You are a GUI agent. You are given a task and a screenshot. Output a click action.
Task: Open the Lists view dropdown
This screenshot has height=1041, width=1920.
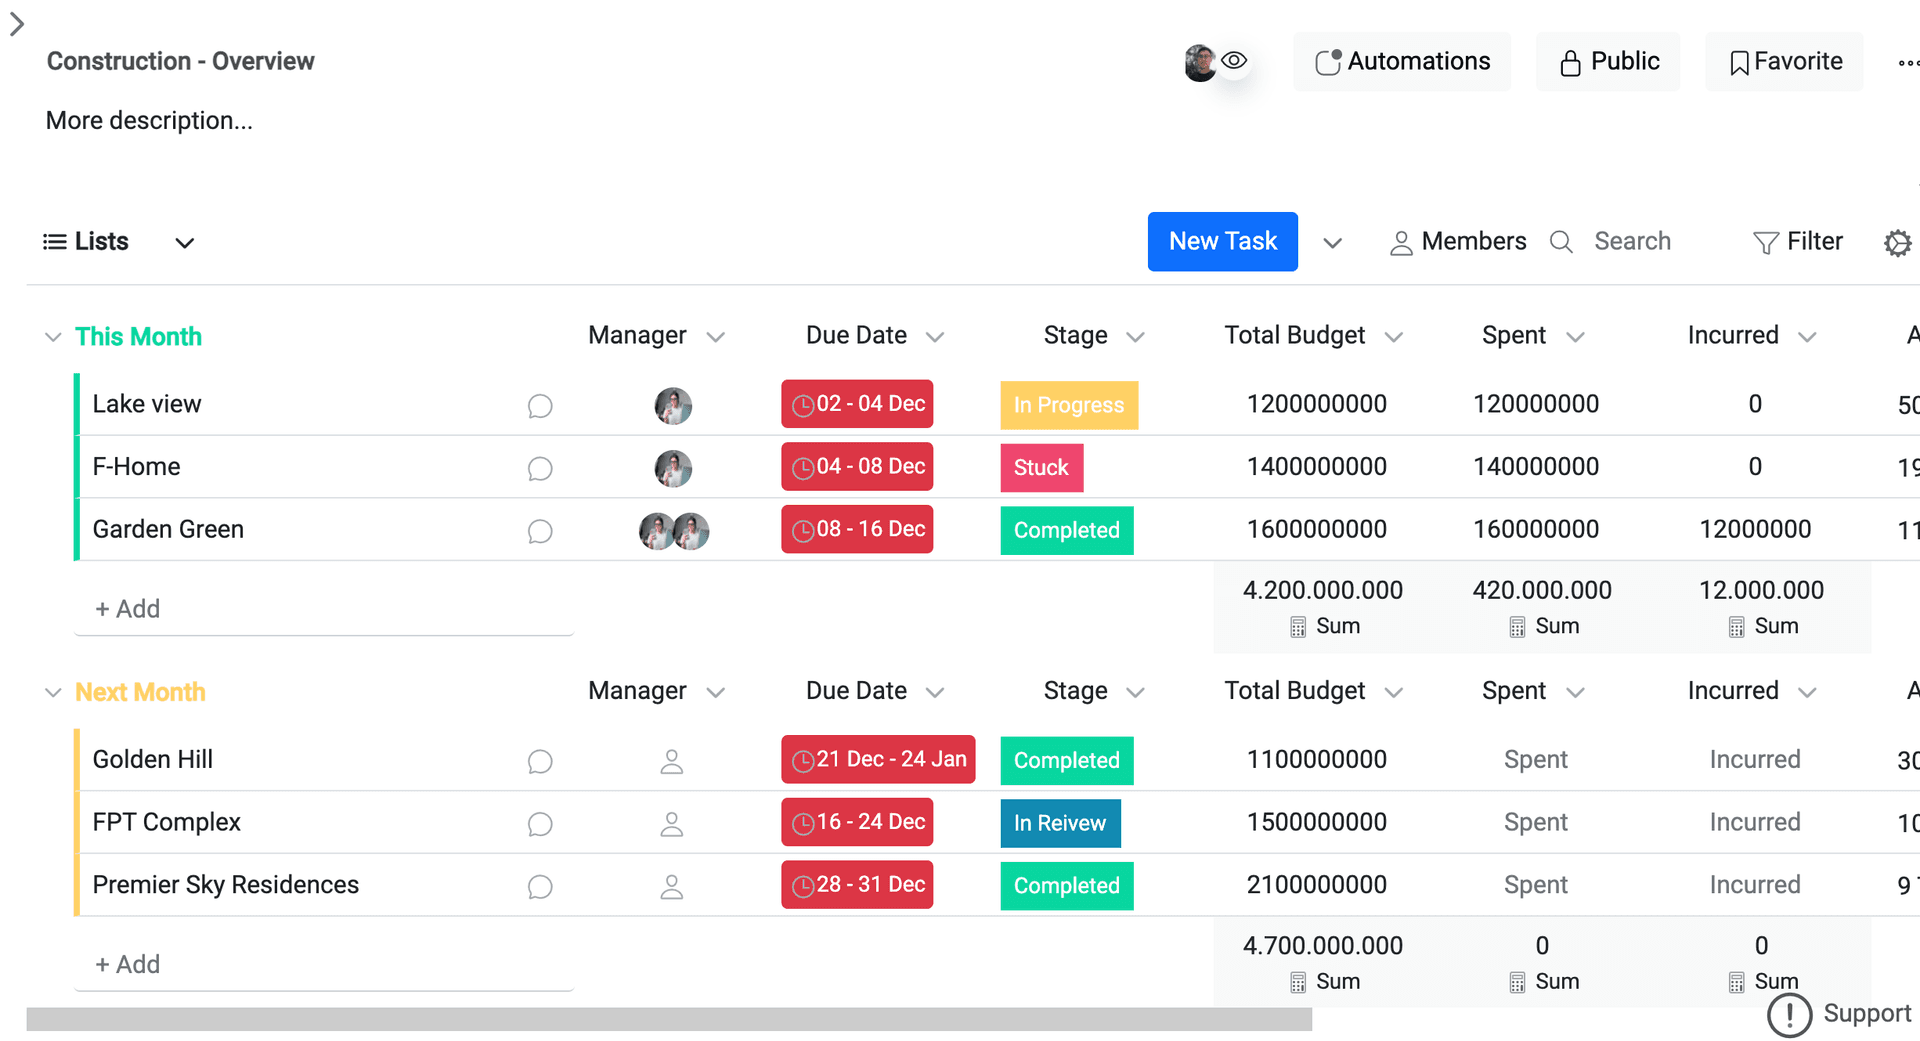[x=184, y=243]
